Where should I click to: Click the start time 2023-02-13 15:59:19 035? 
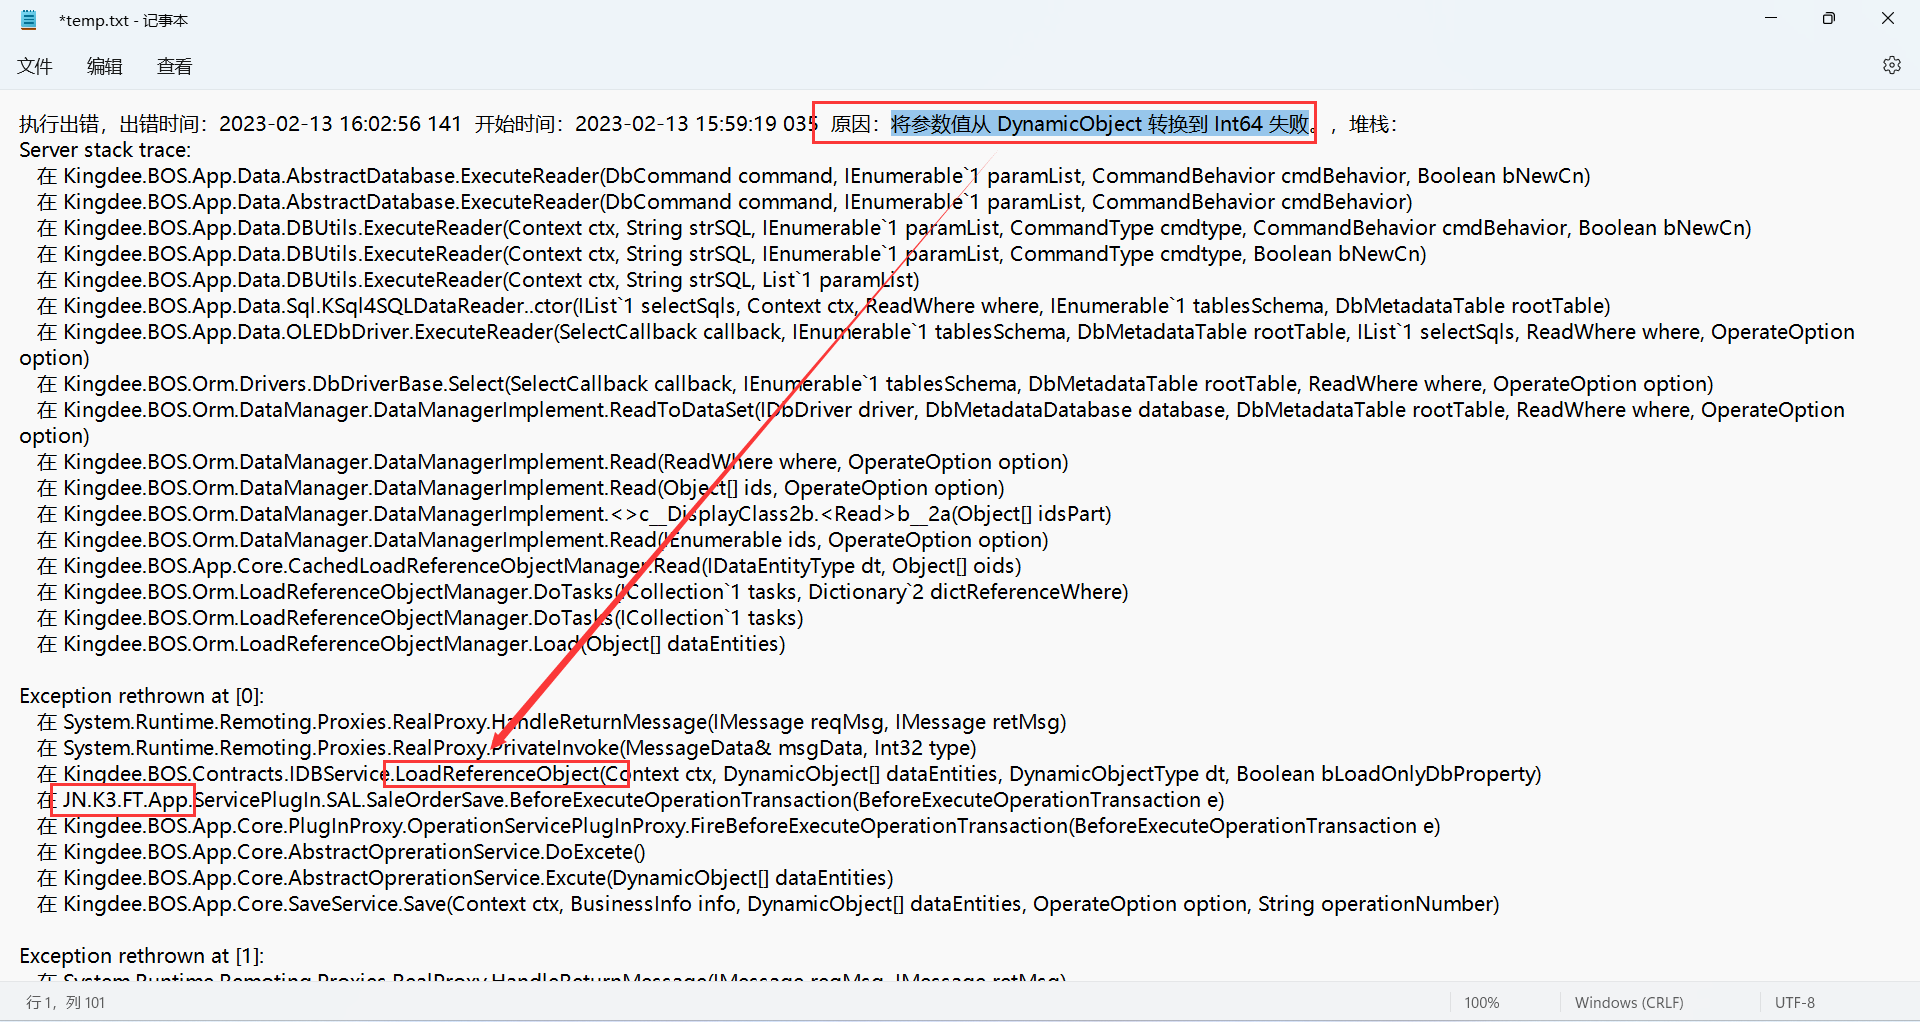pyautogui.click(x=696, y=124)
